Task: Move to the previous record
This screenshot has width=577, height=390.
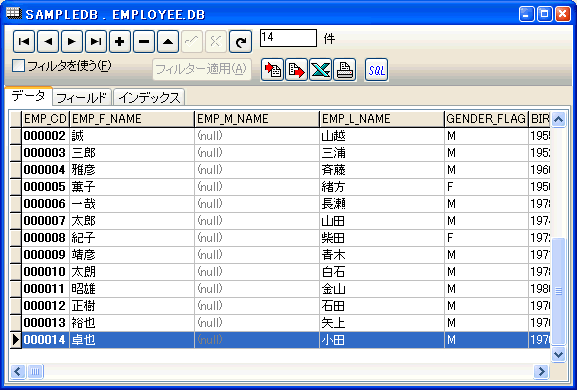Action: [x=48, y=42]
